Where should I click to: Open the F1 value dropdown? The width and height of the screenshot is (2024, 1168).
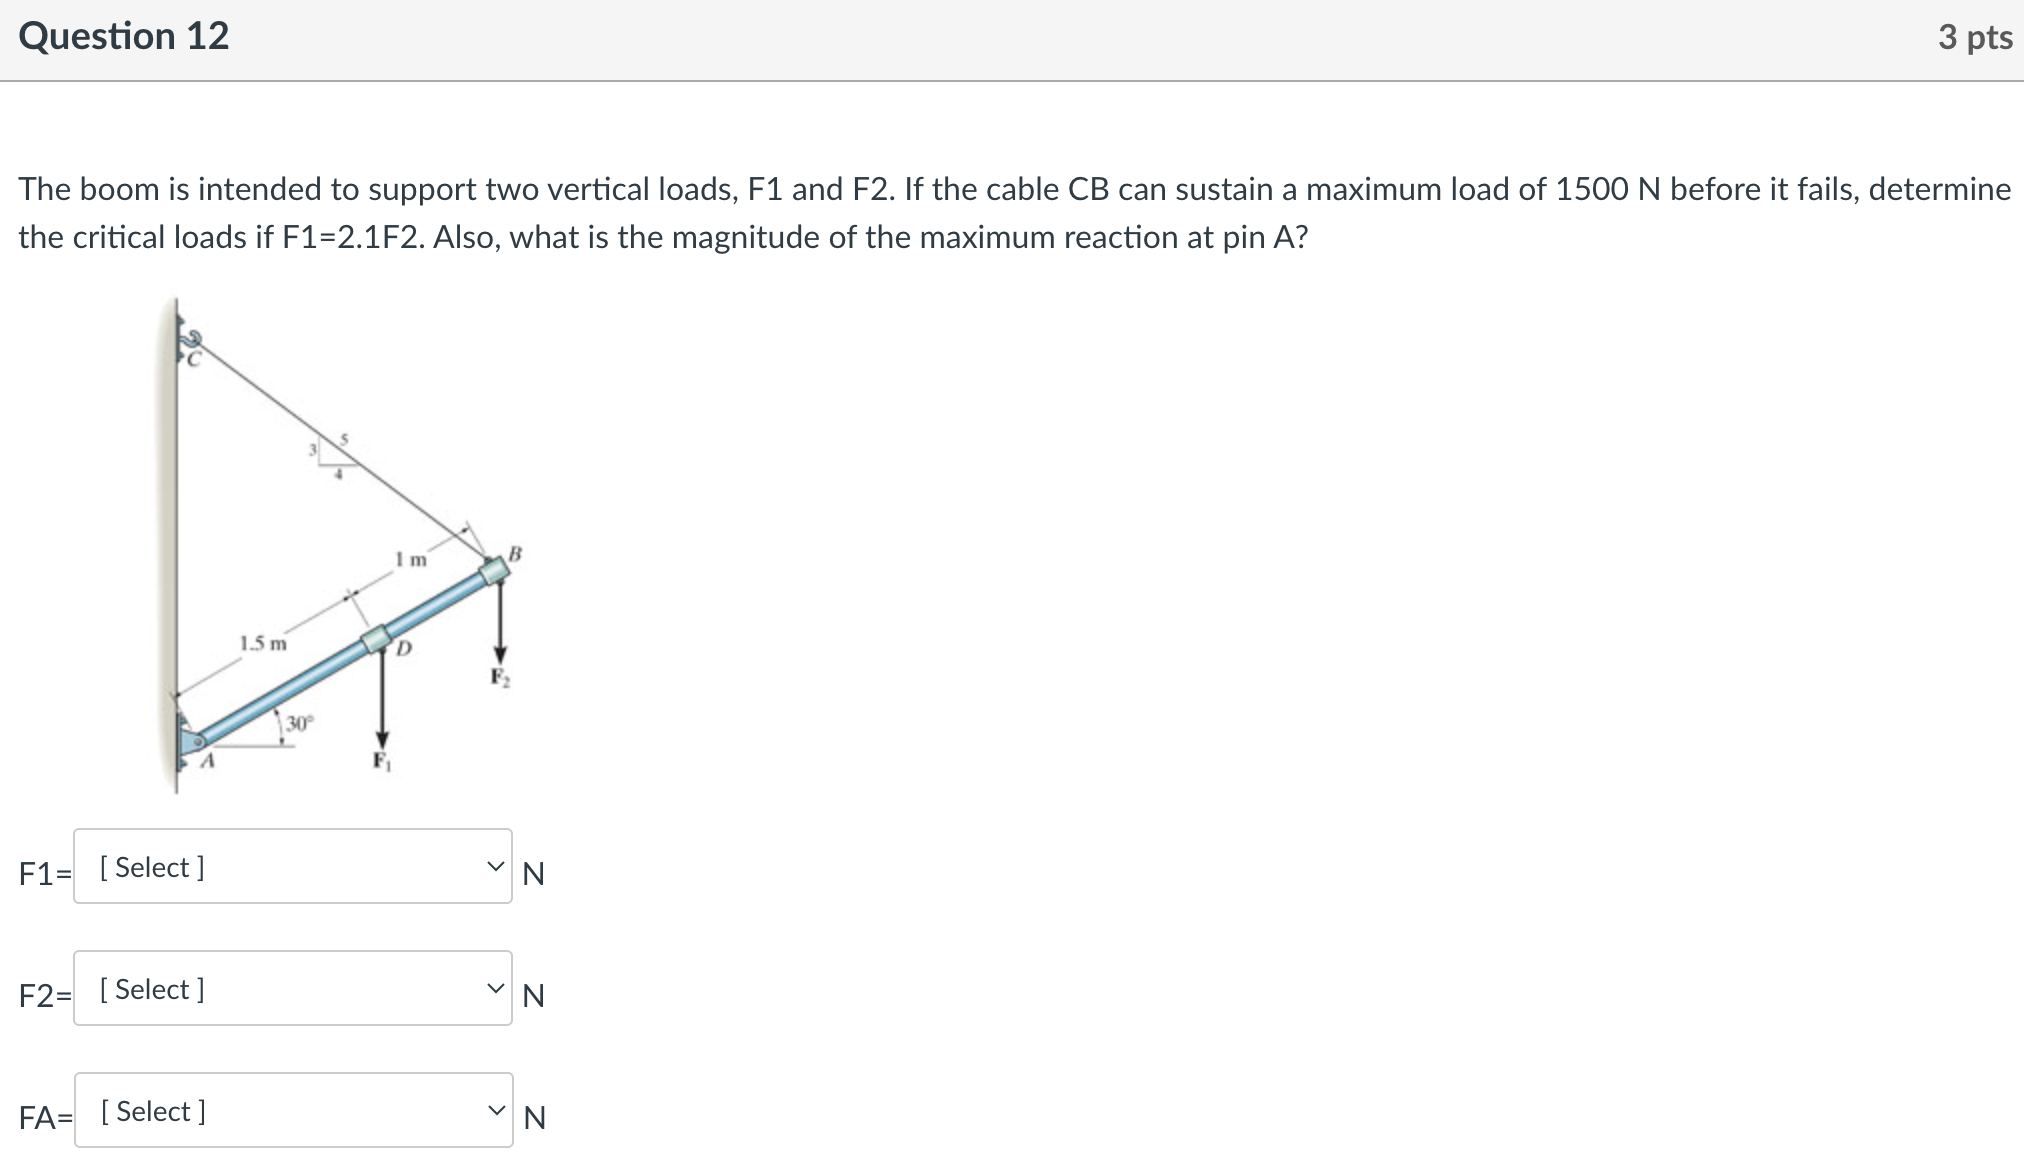(x=292, y=868)
